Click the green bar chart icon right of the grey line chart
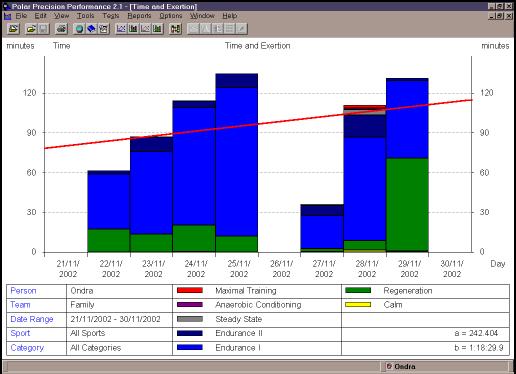This screenshot has height=374, width=516. click(157, 29)
